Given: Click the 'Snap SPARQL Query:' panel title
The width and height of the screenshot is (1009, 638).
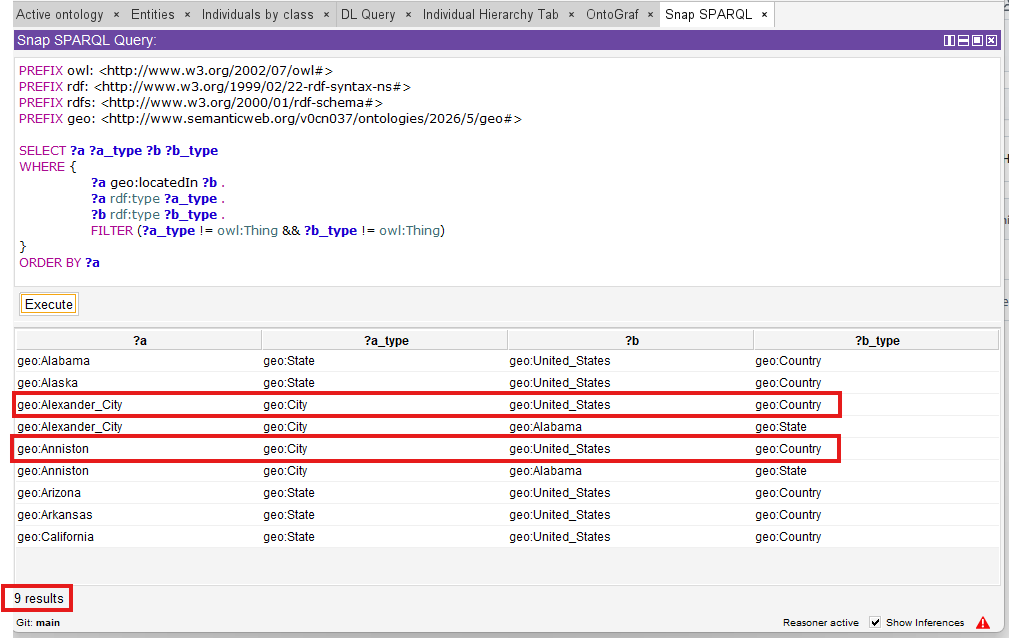Looking at the screenshot, I should coord(86,40).
